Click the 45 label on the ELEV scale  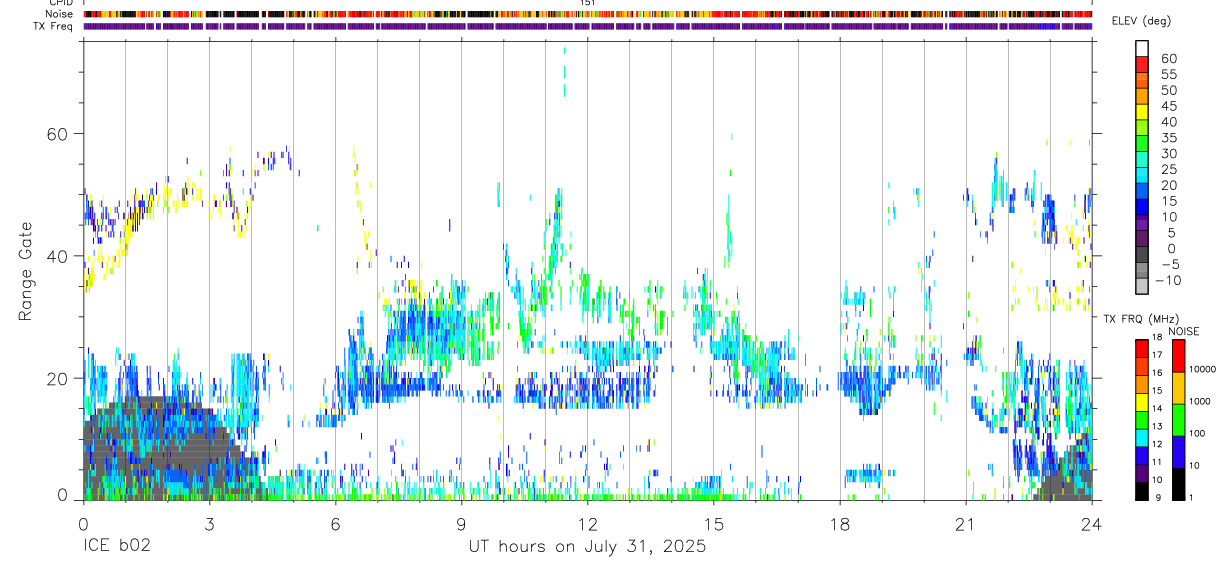[1168, 105]
